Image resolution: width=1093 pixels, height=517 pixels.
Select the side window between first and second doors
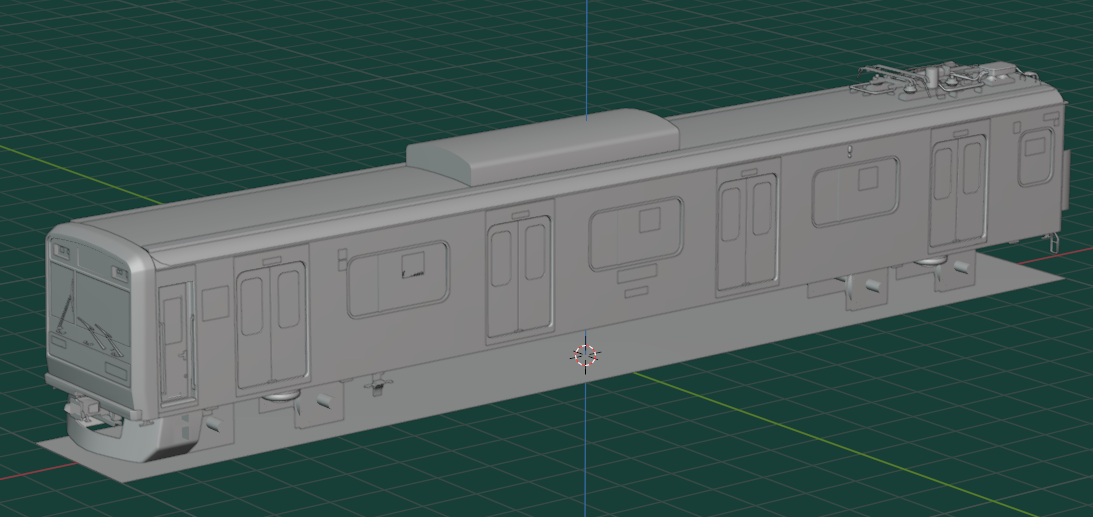397,279
